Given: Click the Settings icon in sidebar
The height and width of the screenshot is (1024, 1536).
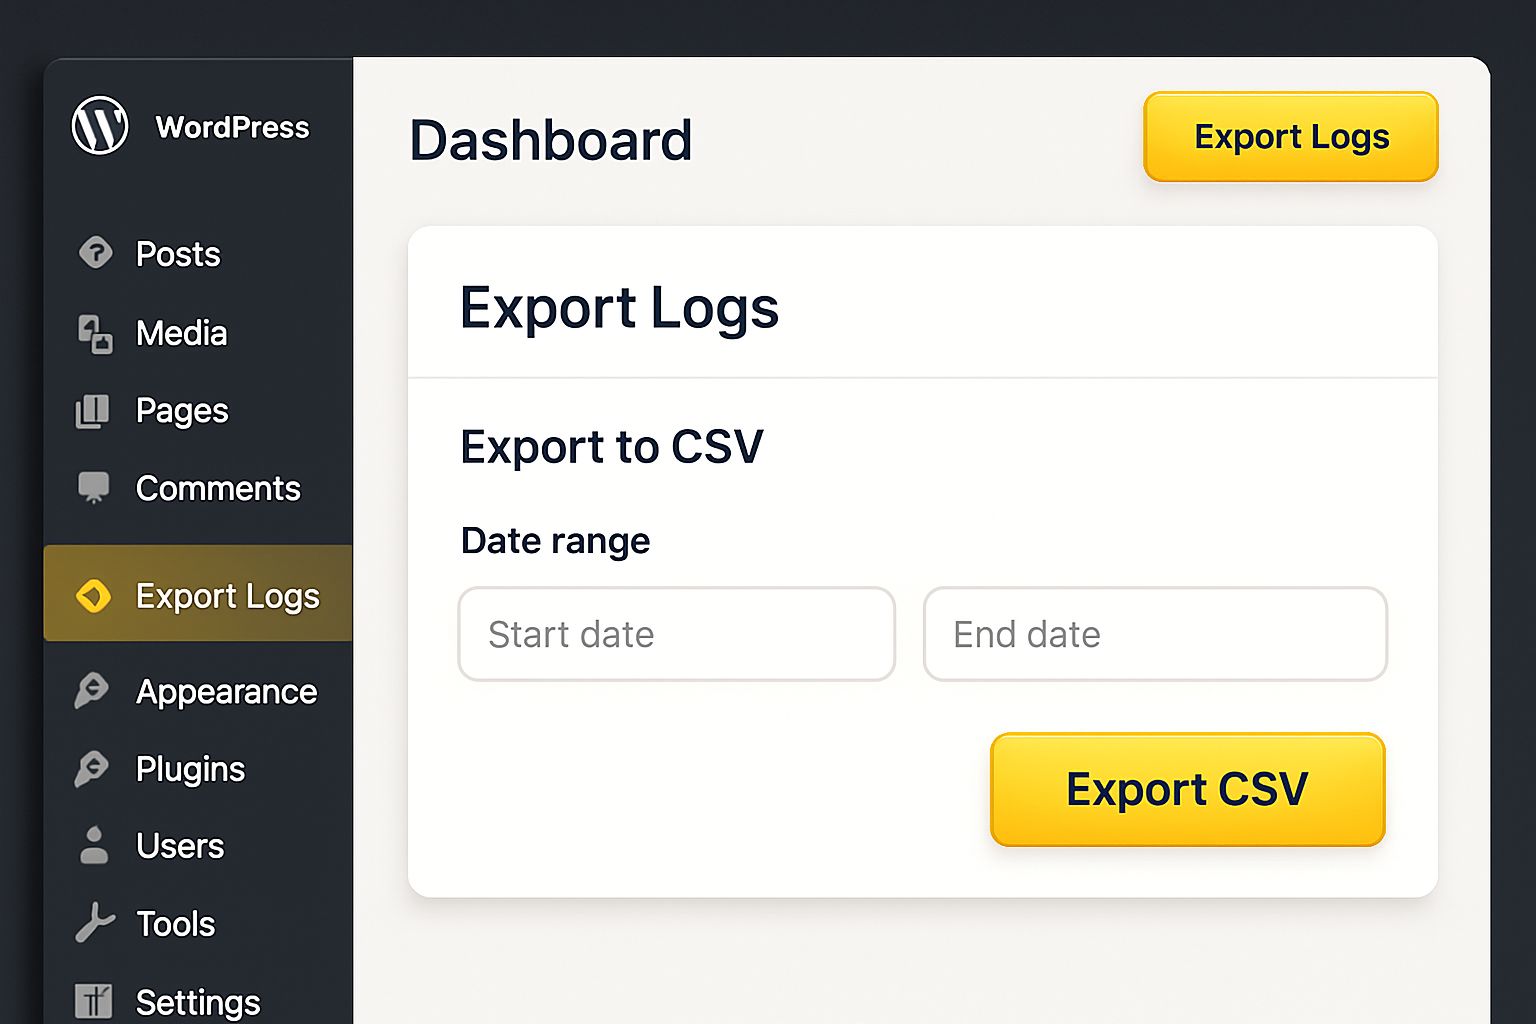Looking at the screenshot, I should tap(94, 1001).
